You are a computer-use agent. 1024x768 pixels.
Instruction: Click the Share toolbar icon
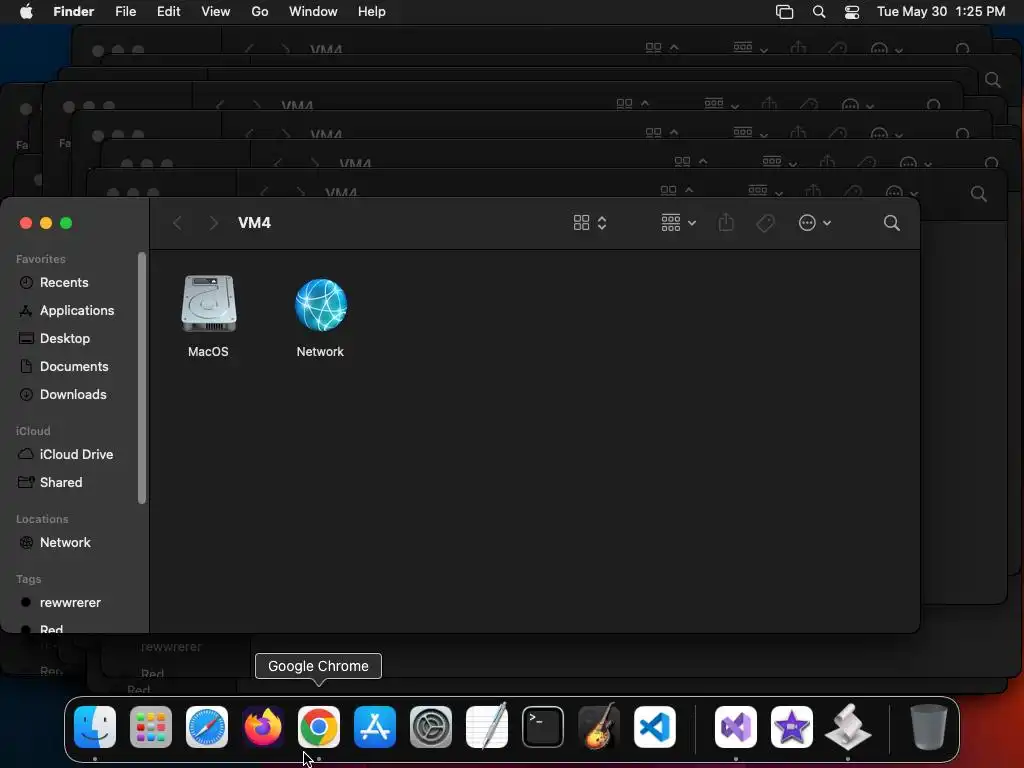[726, 223]
